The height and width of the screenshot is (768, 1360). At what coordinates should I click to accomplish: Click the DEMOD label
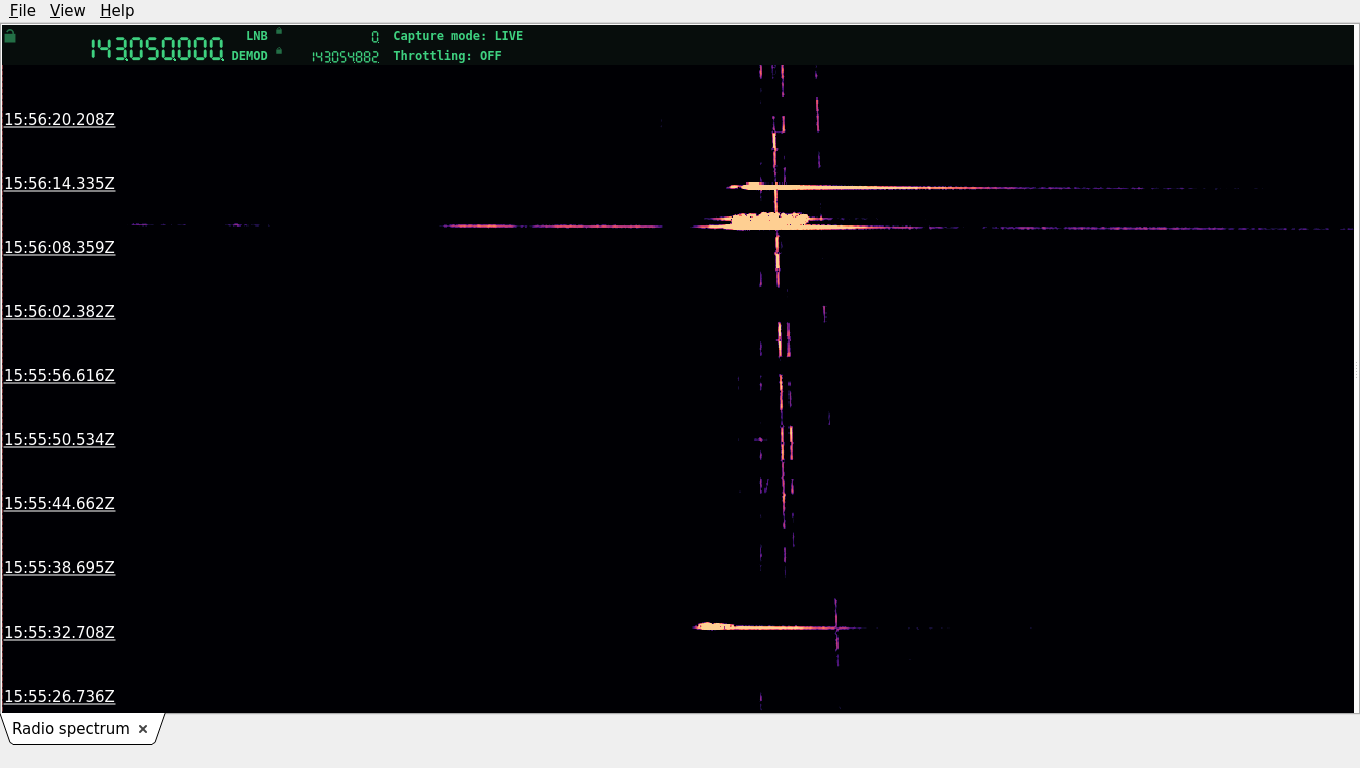tap(250, 56)
